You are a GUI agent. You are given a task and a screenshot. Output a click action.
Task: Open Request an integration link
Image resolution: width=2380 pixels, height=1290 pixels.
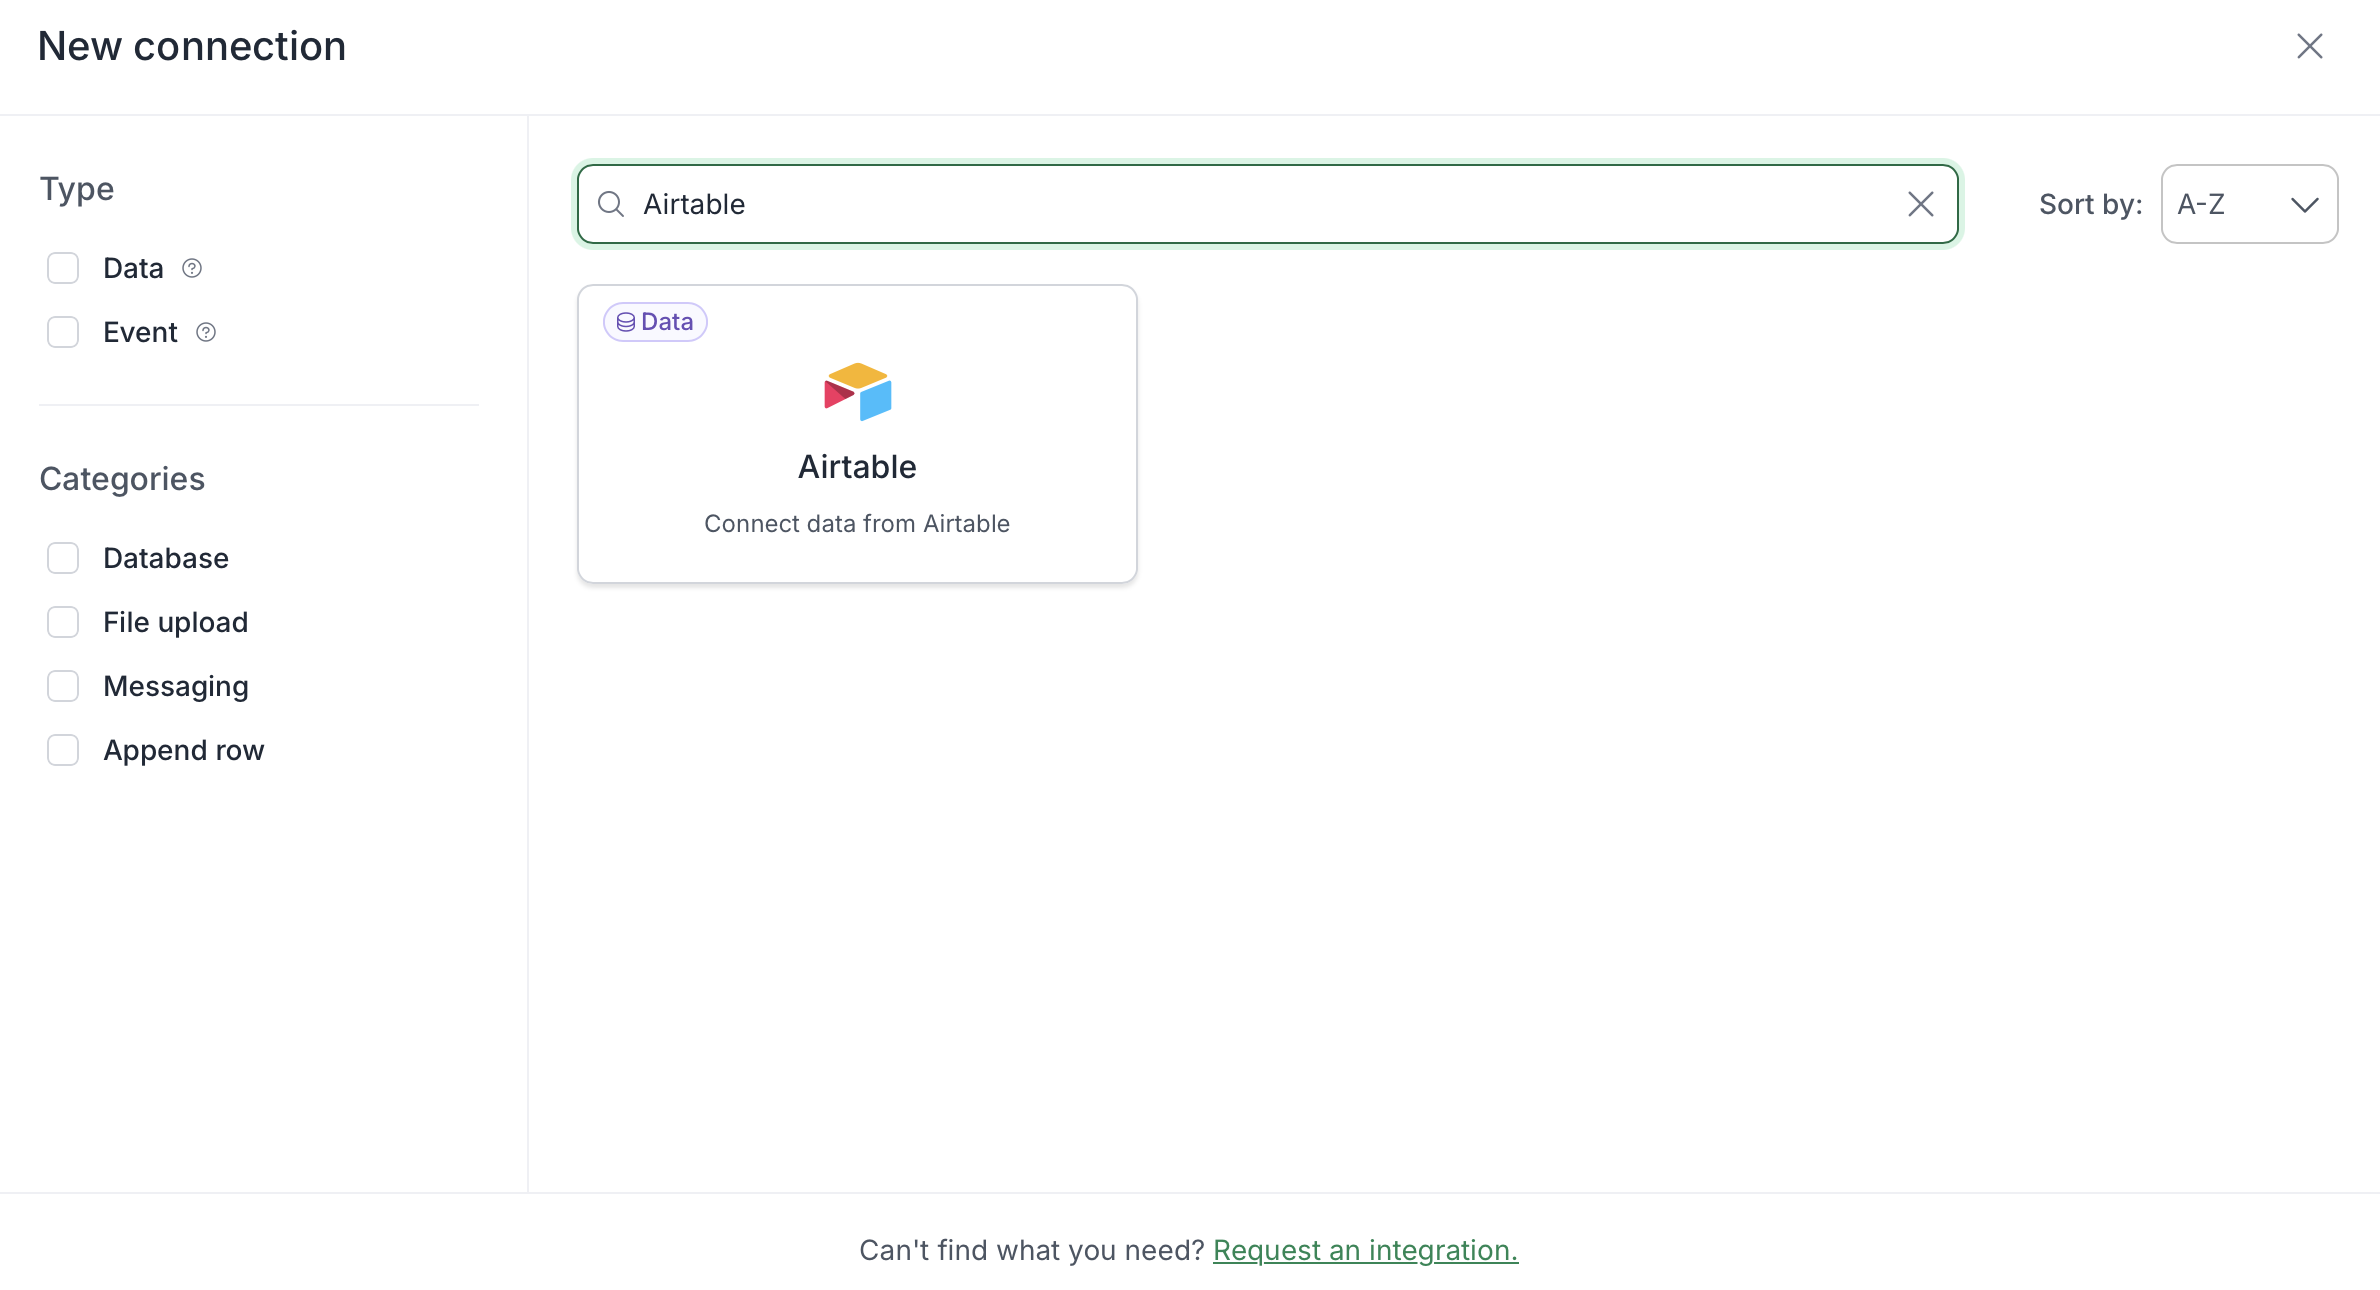click(x=1365, y=1250)
